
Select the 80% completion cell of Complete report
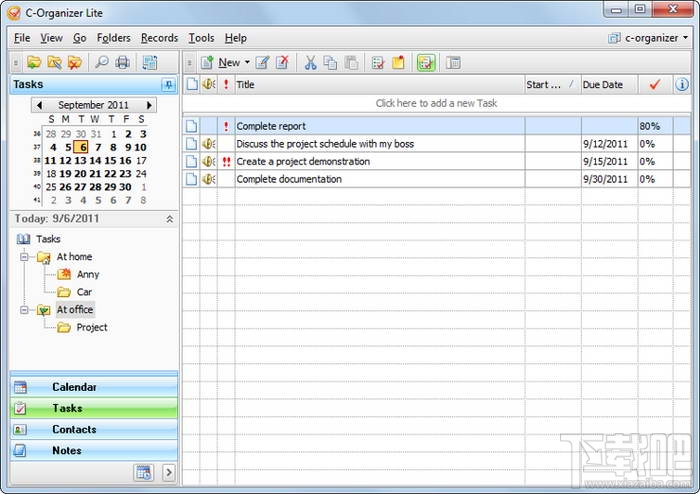pyautogui.click(x=655, y=126)
